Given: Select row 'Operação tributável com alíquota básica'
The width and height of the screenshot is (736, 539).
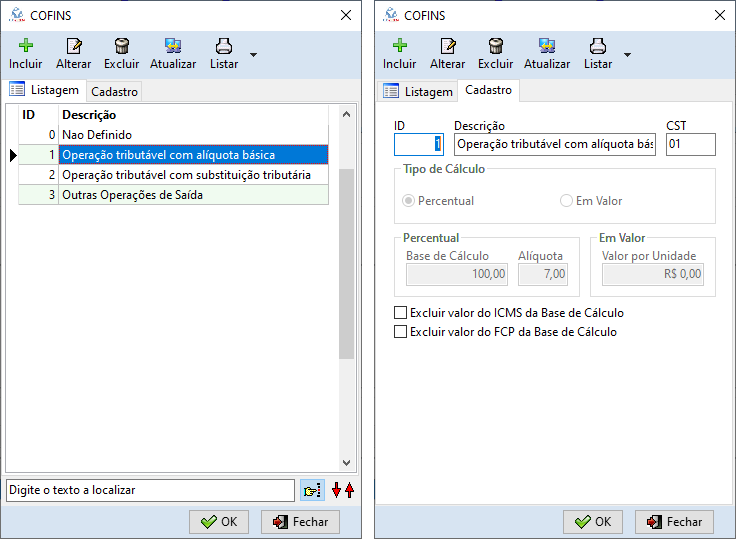Looking at the screenshot, I should pyautogui.click(x=174, y=155).
